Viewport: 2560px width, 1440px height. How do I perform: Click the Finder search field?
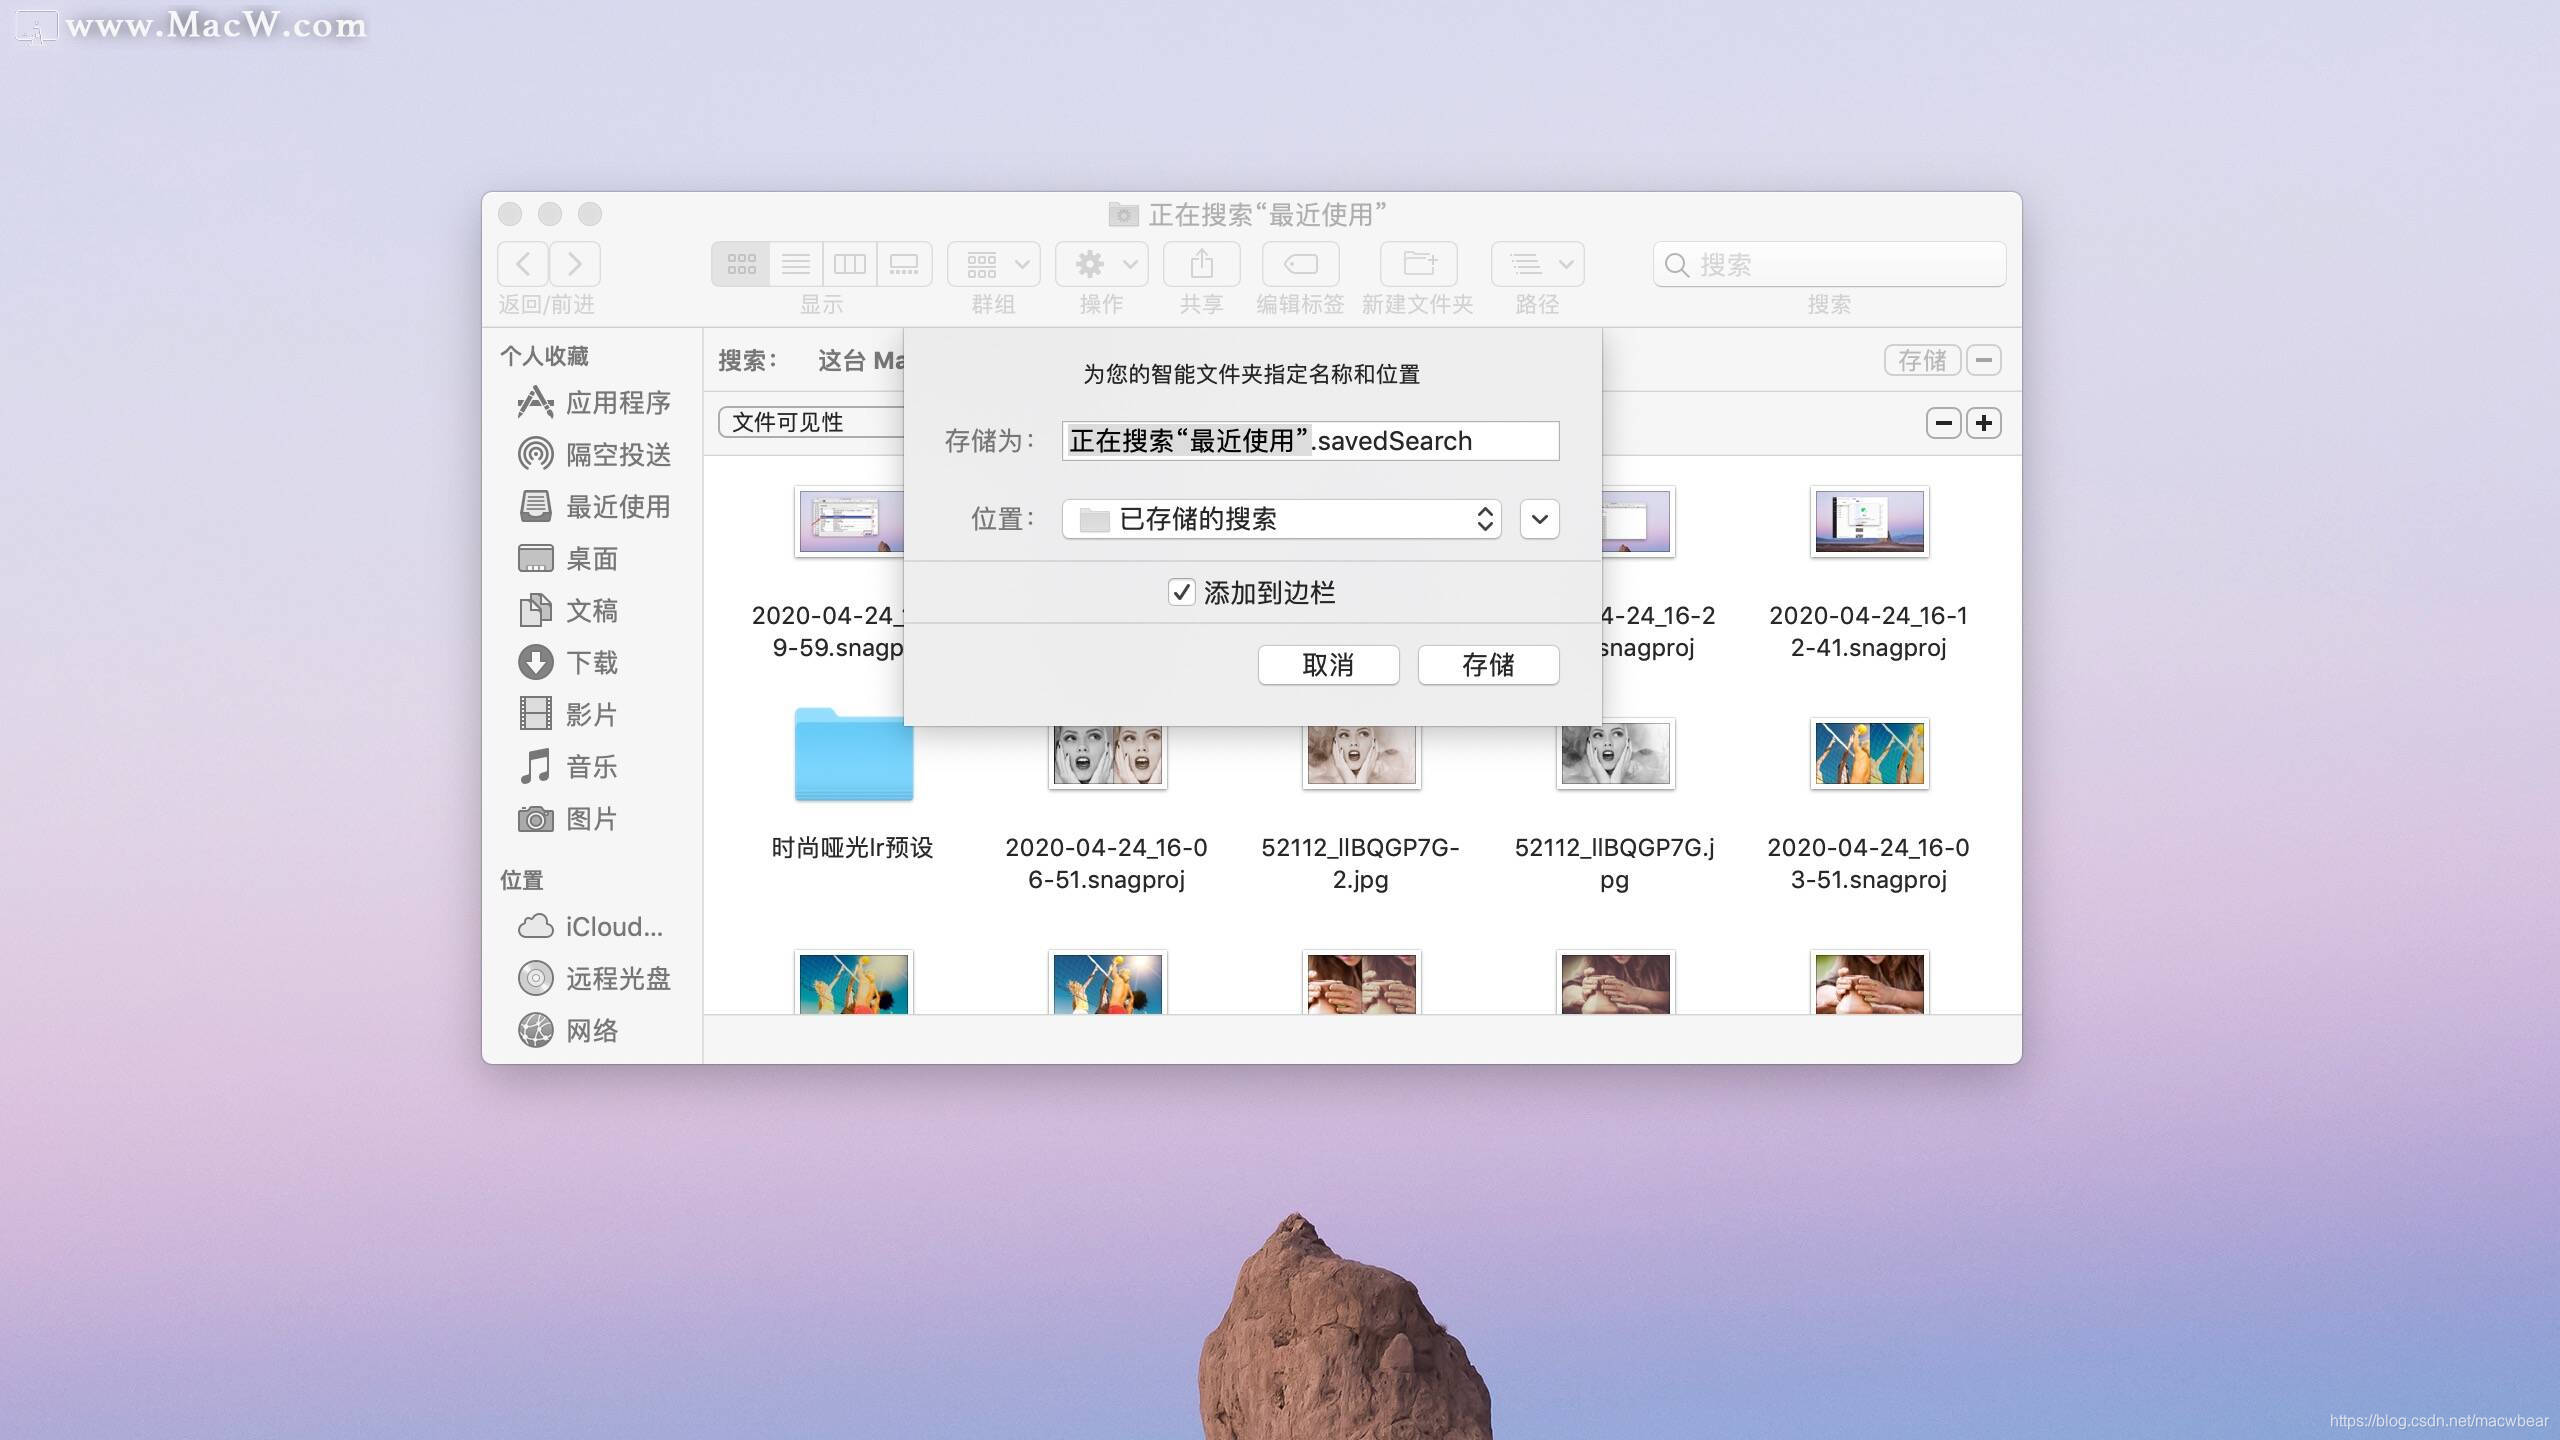pyautogui.click(x=1830, y=264)
